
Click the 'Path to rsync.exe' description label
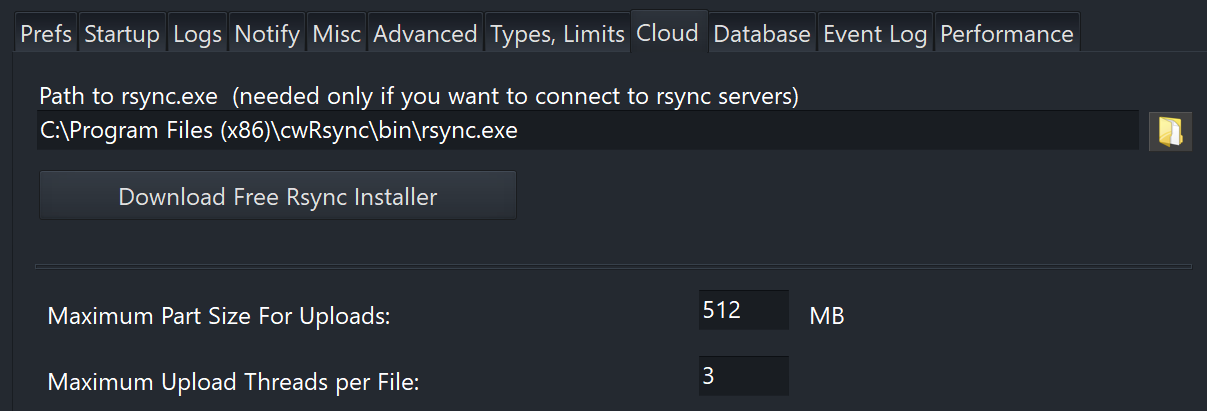point(418,96)
